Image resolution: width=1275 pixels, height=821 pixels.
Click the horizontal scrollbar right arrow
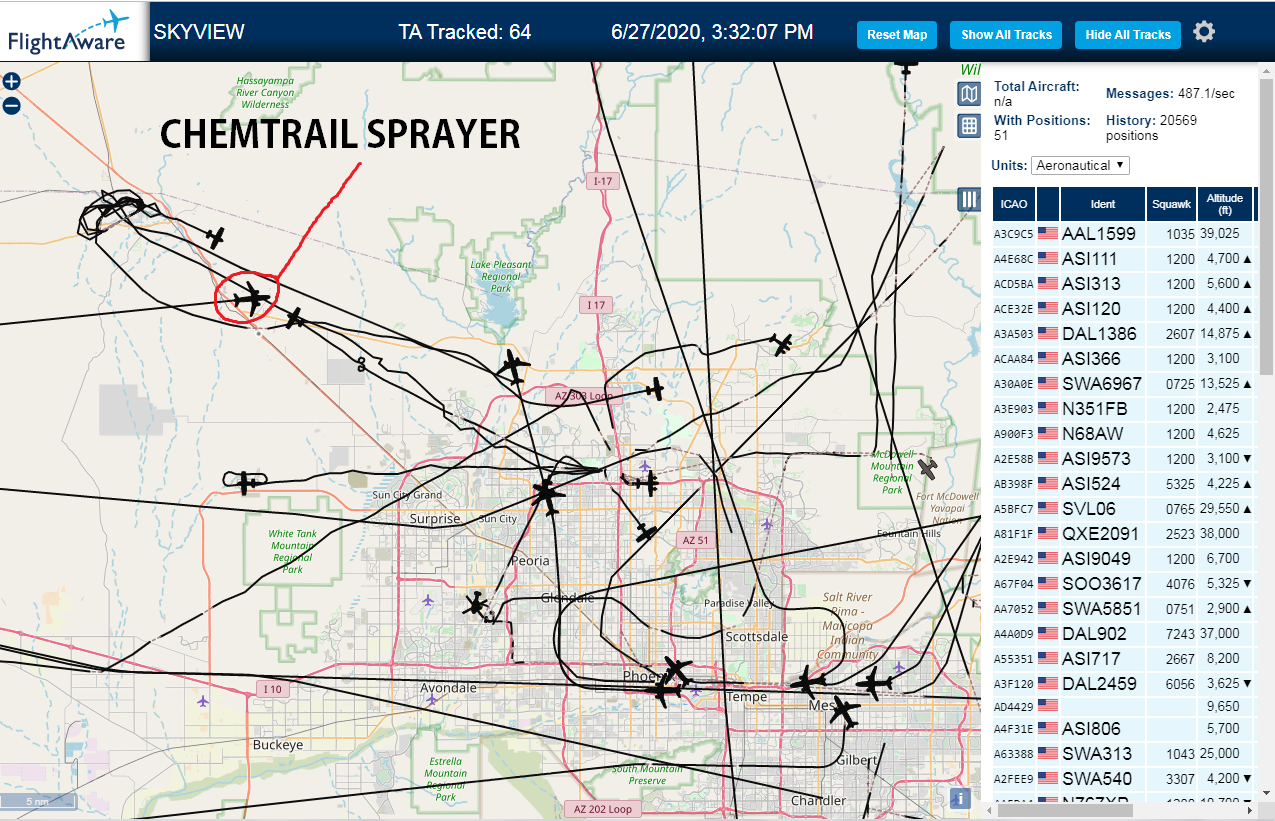coord(1252,812)
